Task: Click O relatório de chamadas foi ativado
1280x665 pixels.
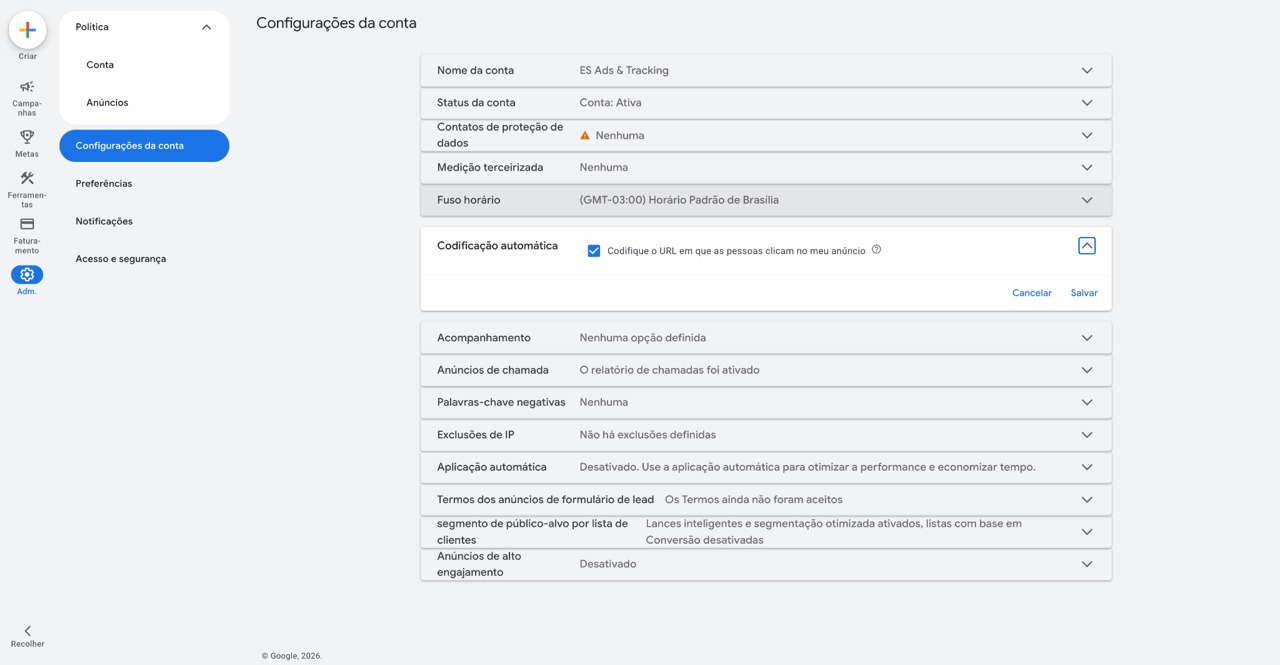Action: tap(670, 370)
